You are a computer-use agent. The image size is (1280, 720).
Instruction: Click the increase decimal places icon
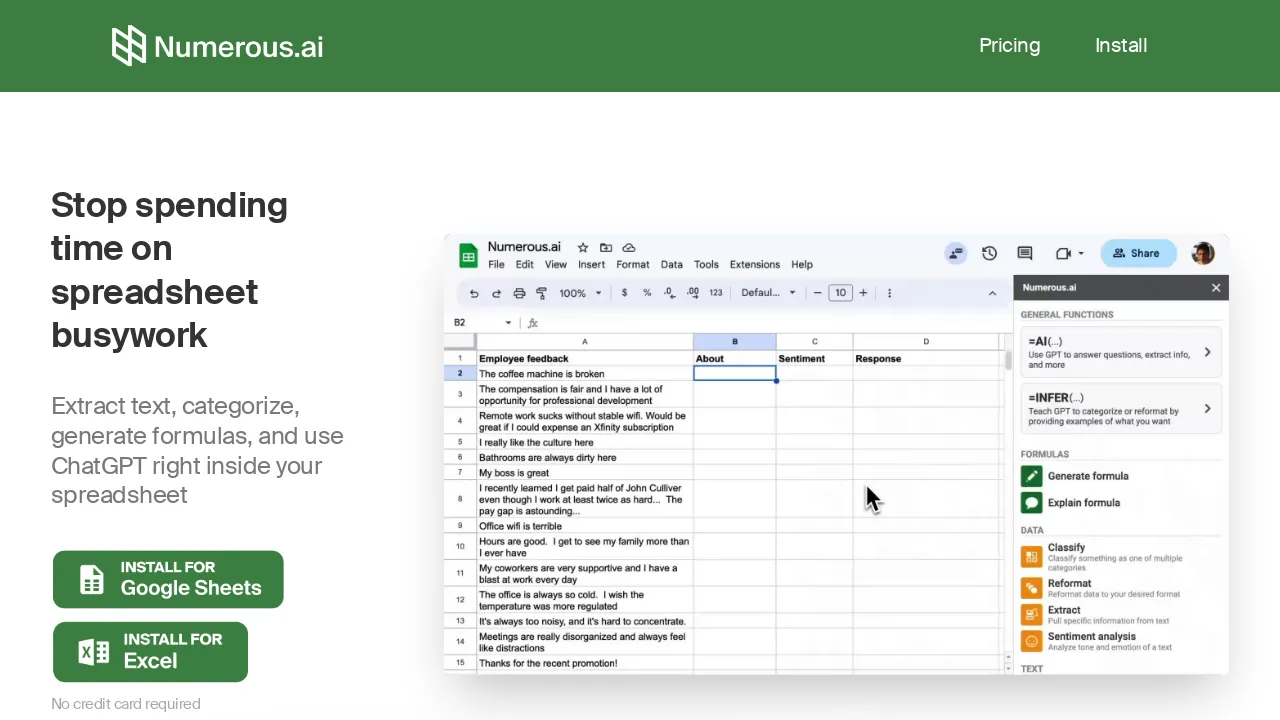click(x=693, y=293)
